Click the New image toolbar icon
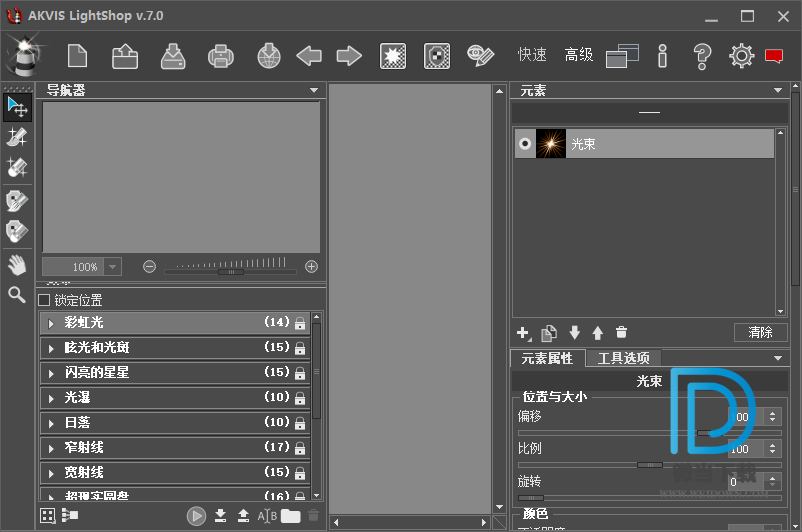Screen dimensions: 802x532 tap(79, 56)
